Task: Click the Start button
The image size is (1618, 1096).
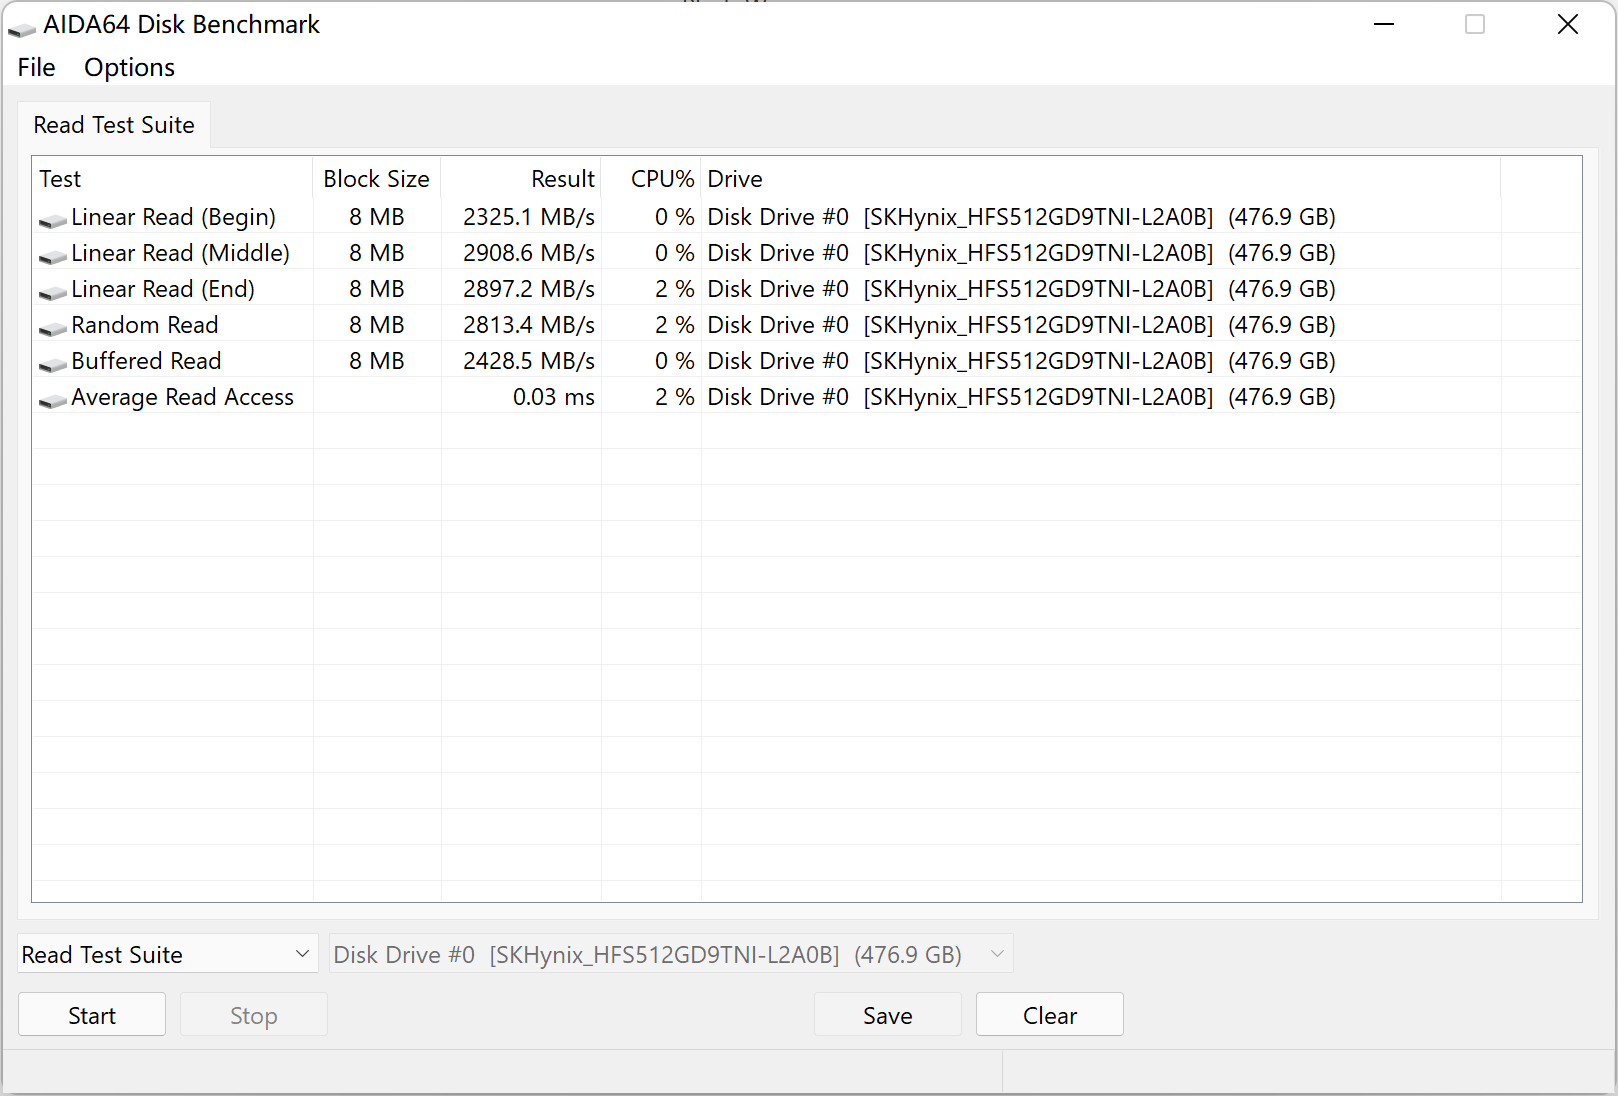Action: point(92,1015)
